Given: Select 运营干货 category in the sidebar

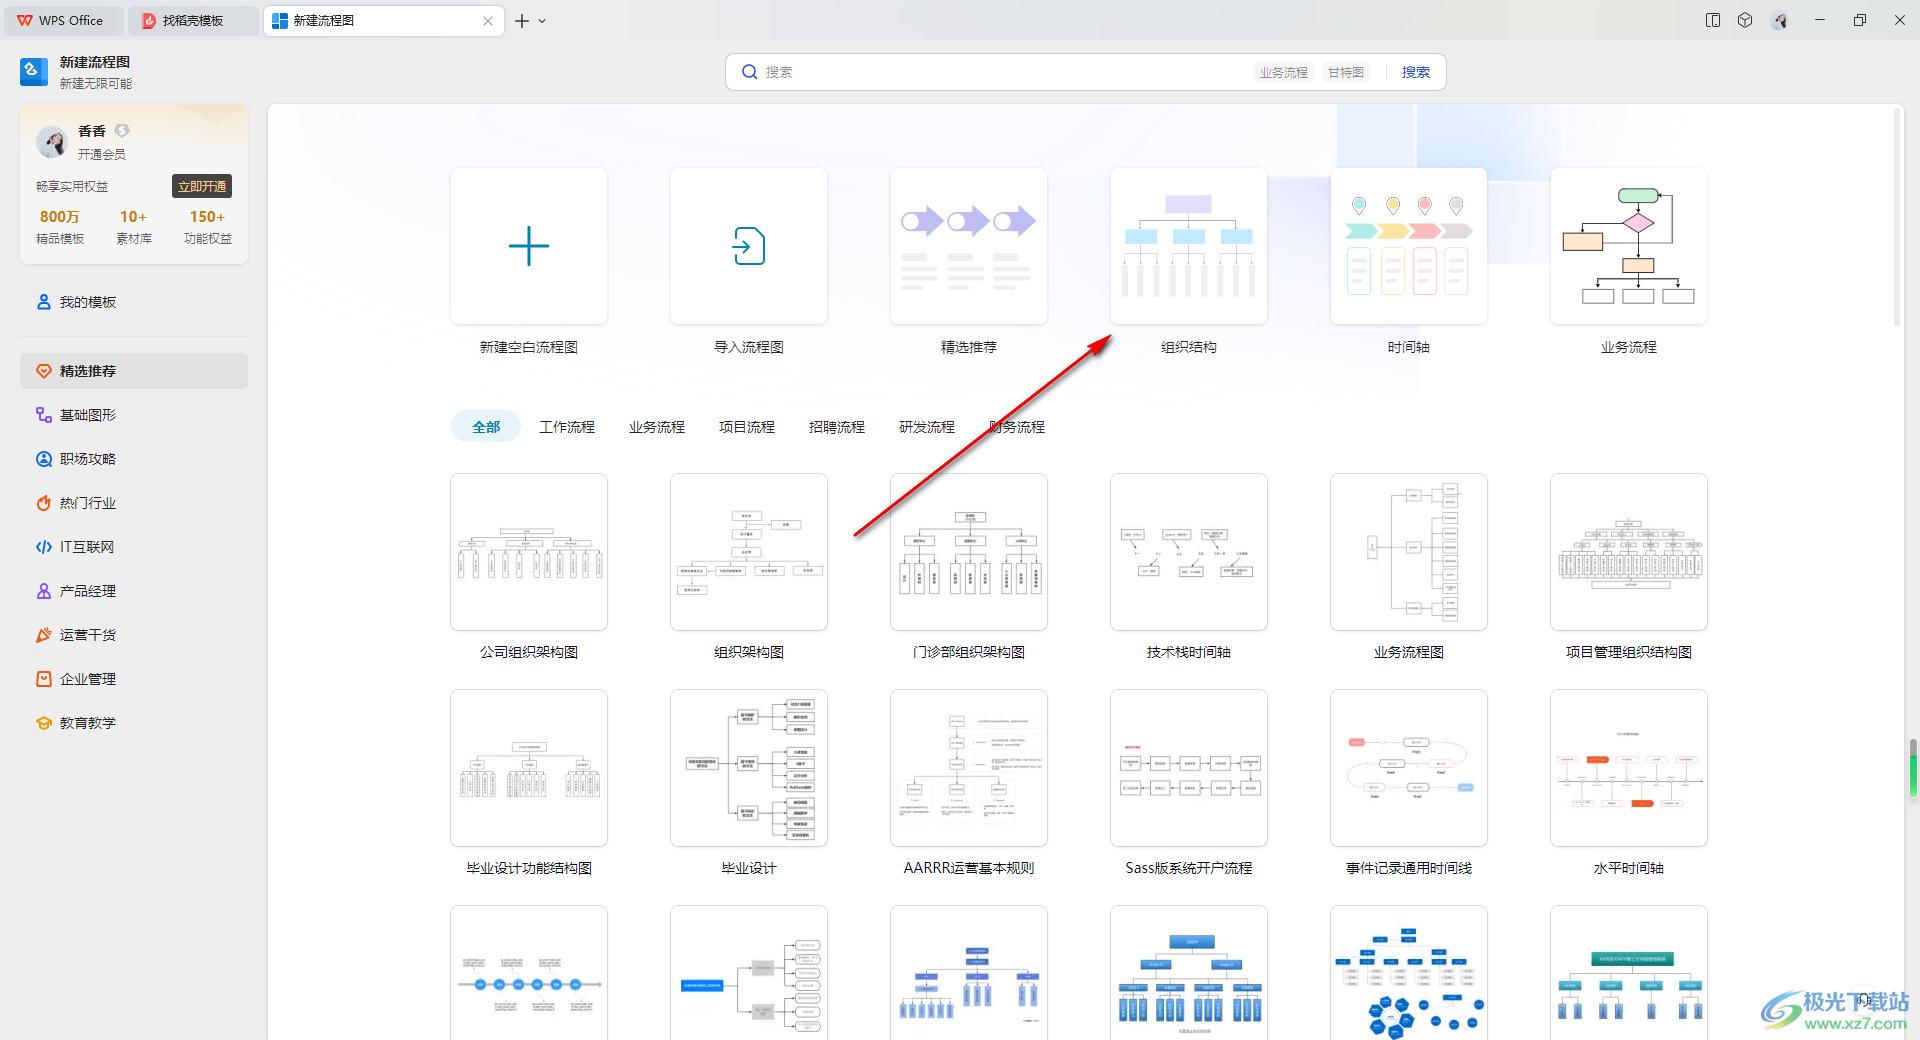Looking at the screenshot, I should (x=134, y=635).
